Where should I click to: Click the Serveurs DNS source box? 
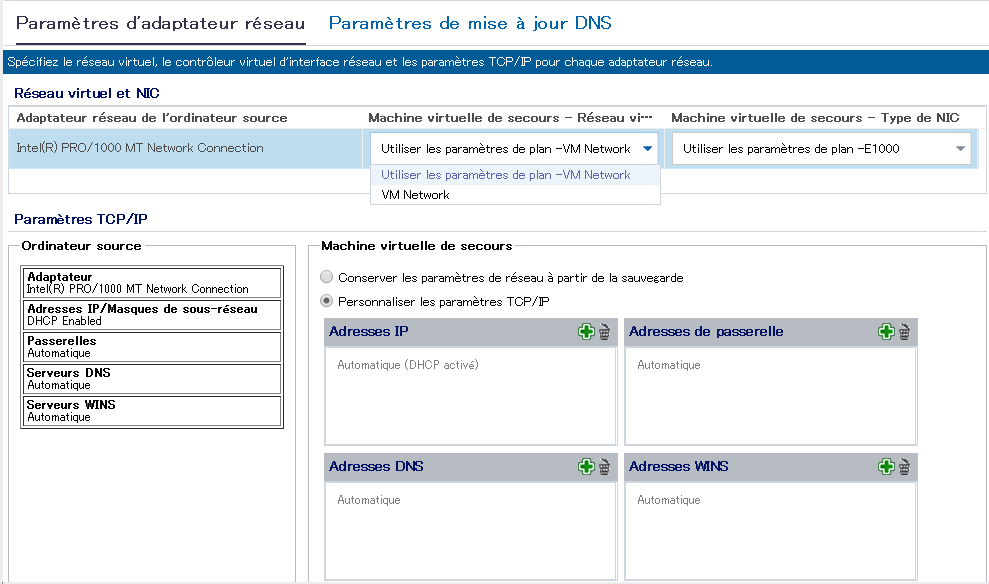coord(151,379)
